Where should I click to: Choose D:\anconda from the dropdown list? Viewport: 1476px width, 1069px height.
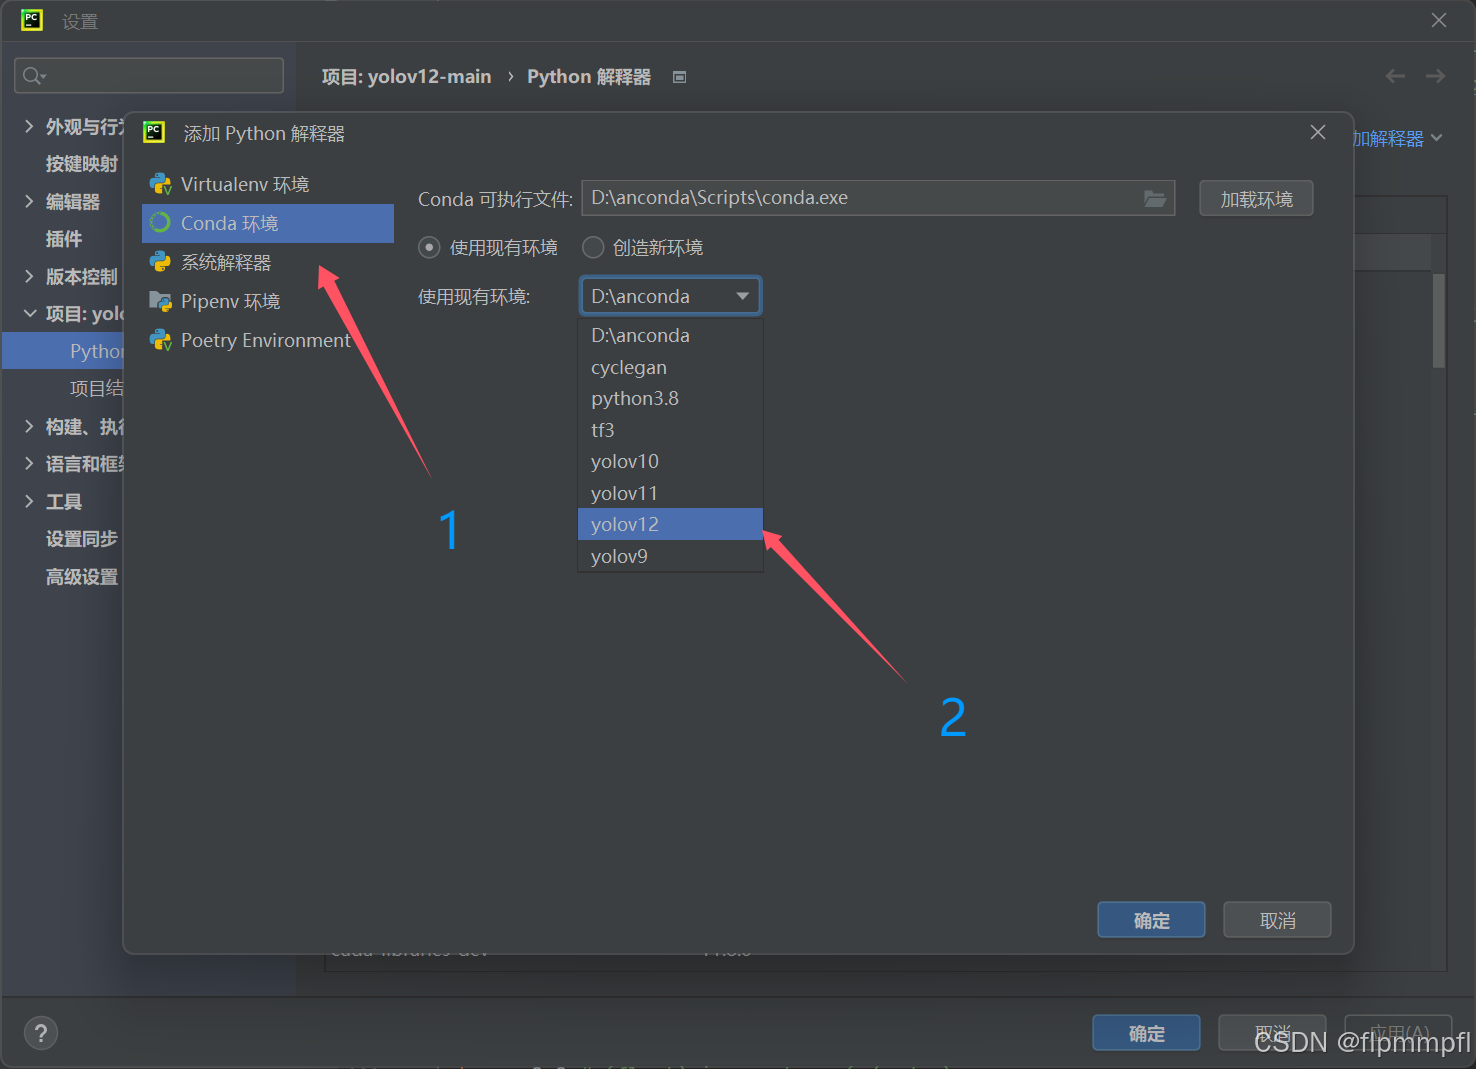670,335
